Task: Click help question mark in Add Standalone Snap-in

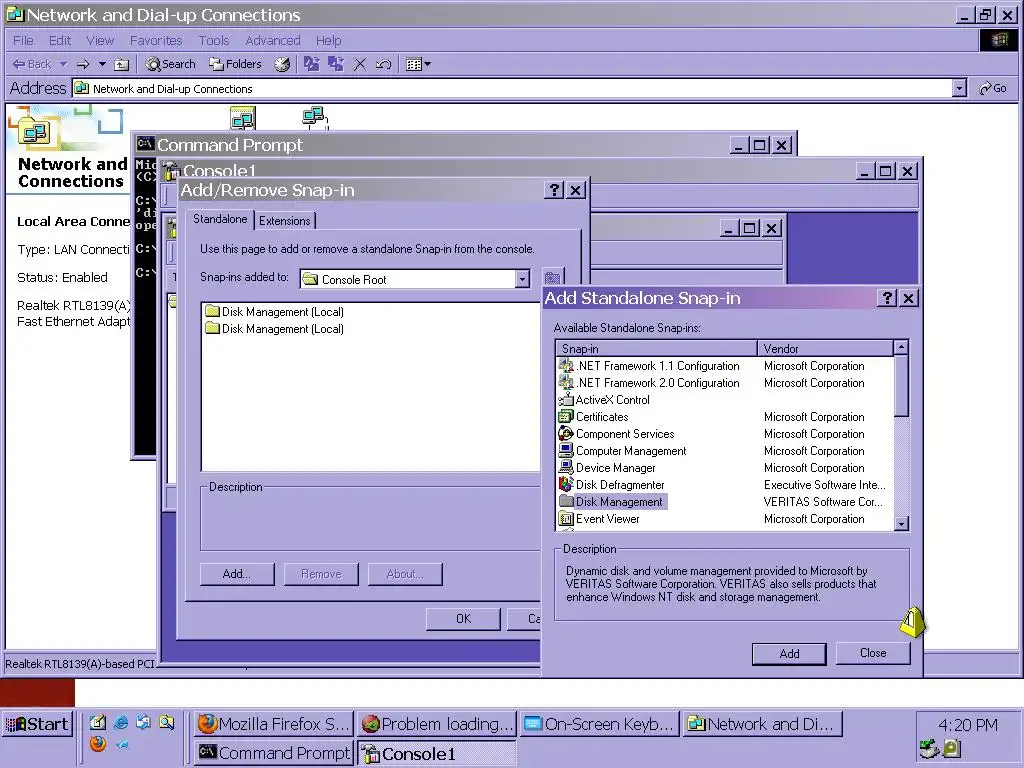Action: [887, 298]
